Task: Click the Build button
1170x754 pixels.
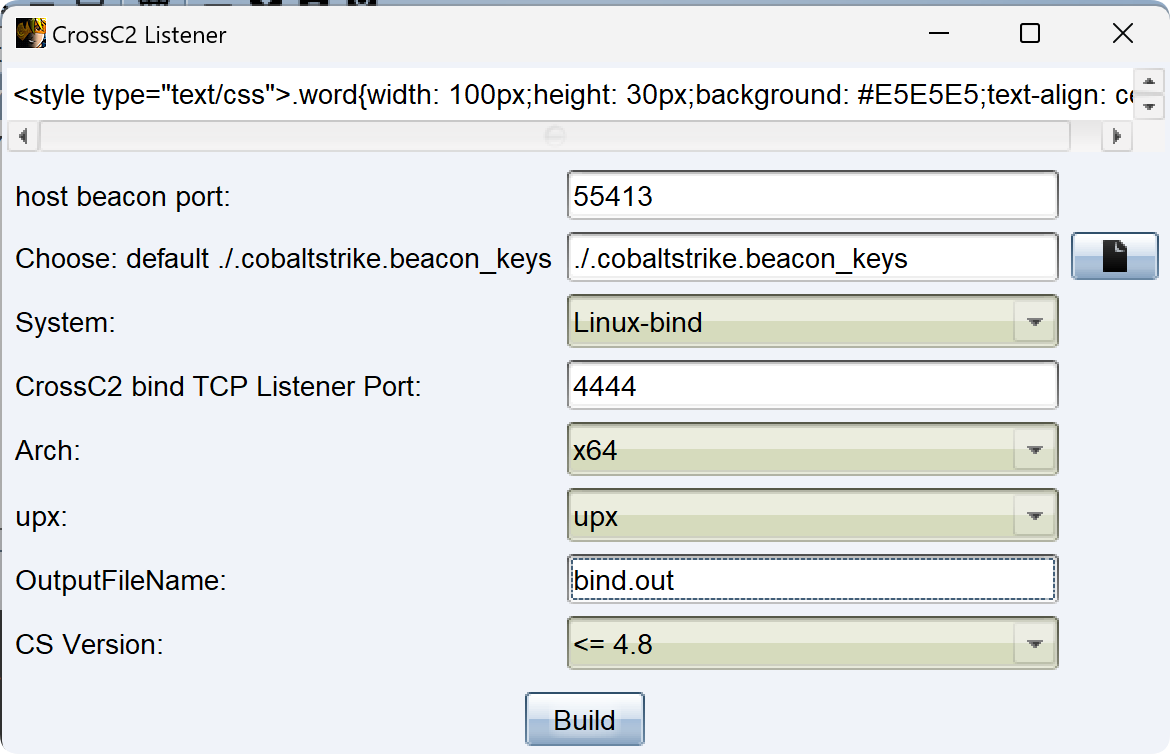Action: pyautogui.click(x=584, y=720)
